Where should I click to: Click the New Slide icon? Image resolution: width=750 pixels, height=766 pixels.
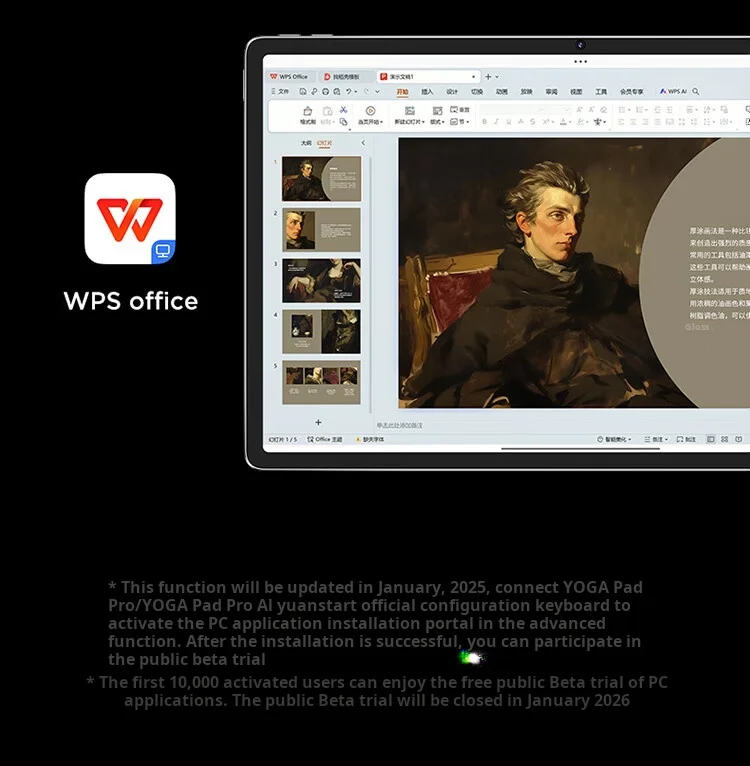pos(409,111)
